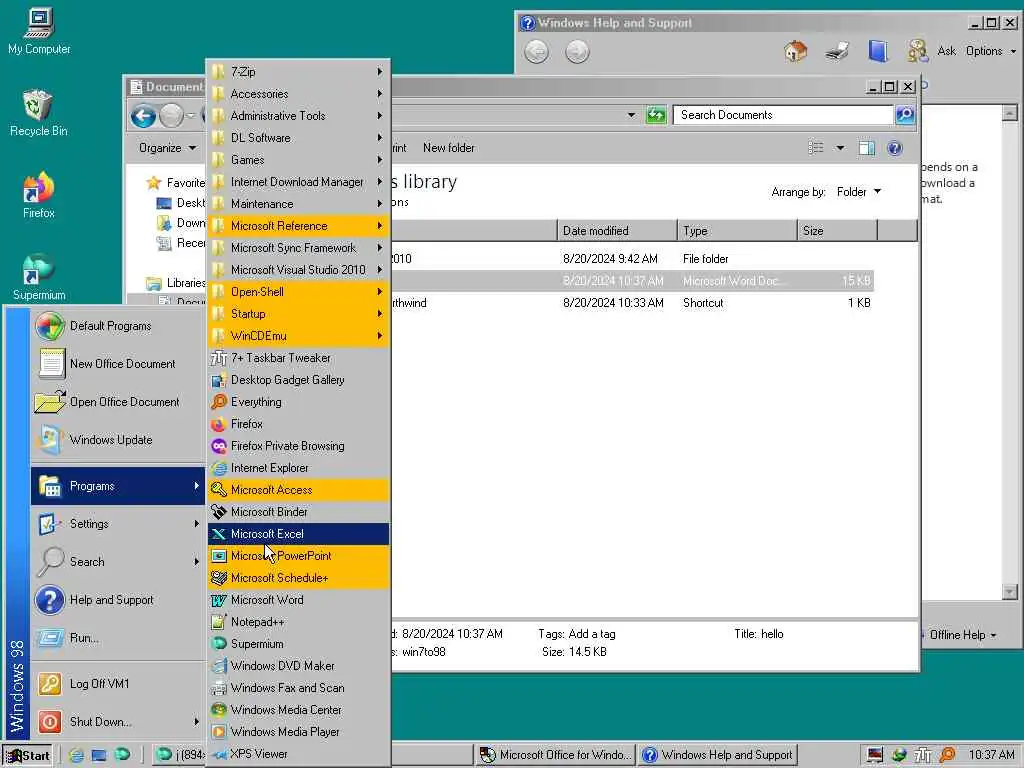This screenshot has height=768, width=1024.
Task: Expand the Startup folder submenu
Action: (x=298, y=313)
